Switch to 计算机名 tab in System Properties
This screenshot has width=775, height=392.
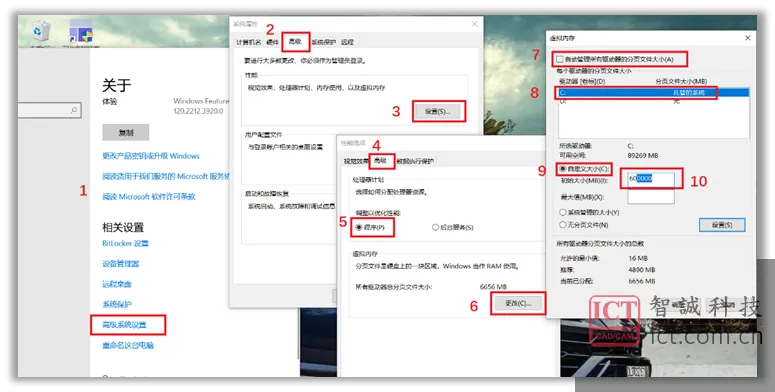pos(249,42)
